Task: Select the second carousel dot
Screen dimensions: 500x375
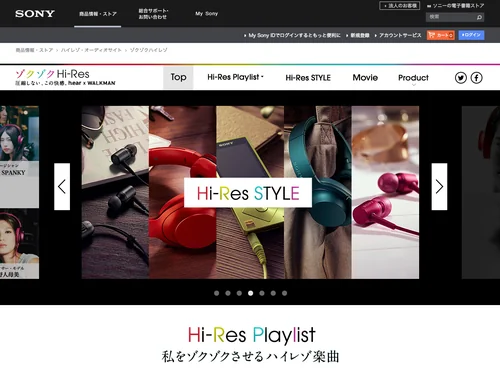Action: pos(228,293)
